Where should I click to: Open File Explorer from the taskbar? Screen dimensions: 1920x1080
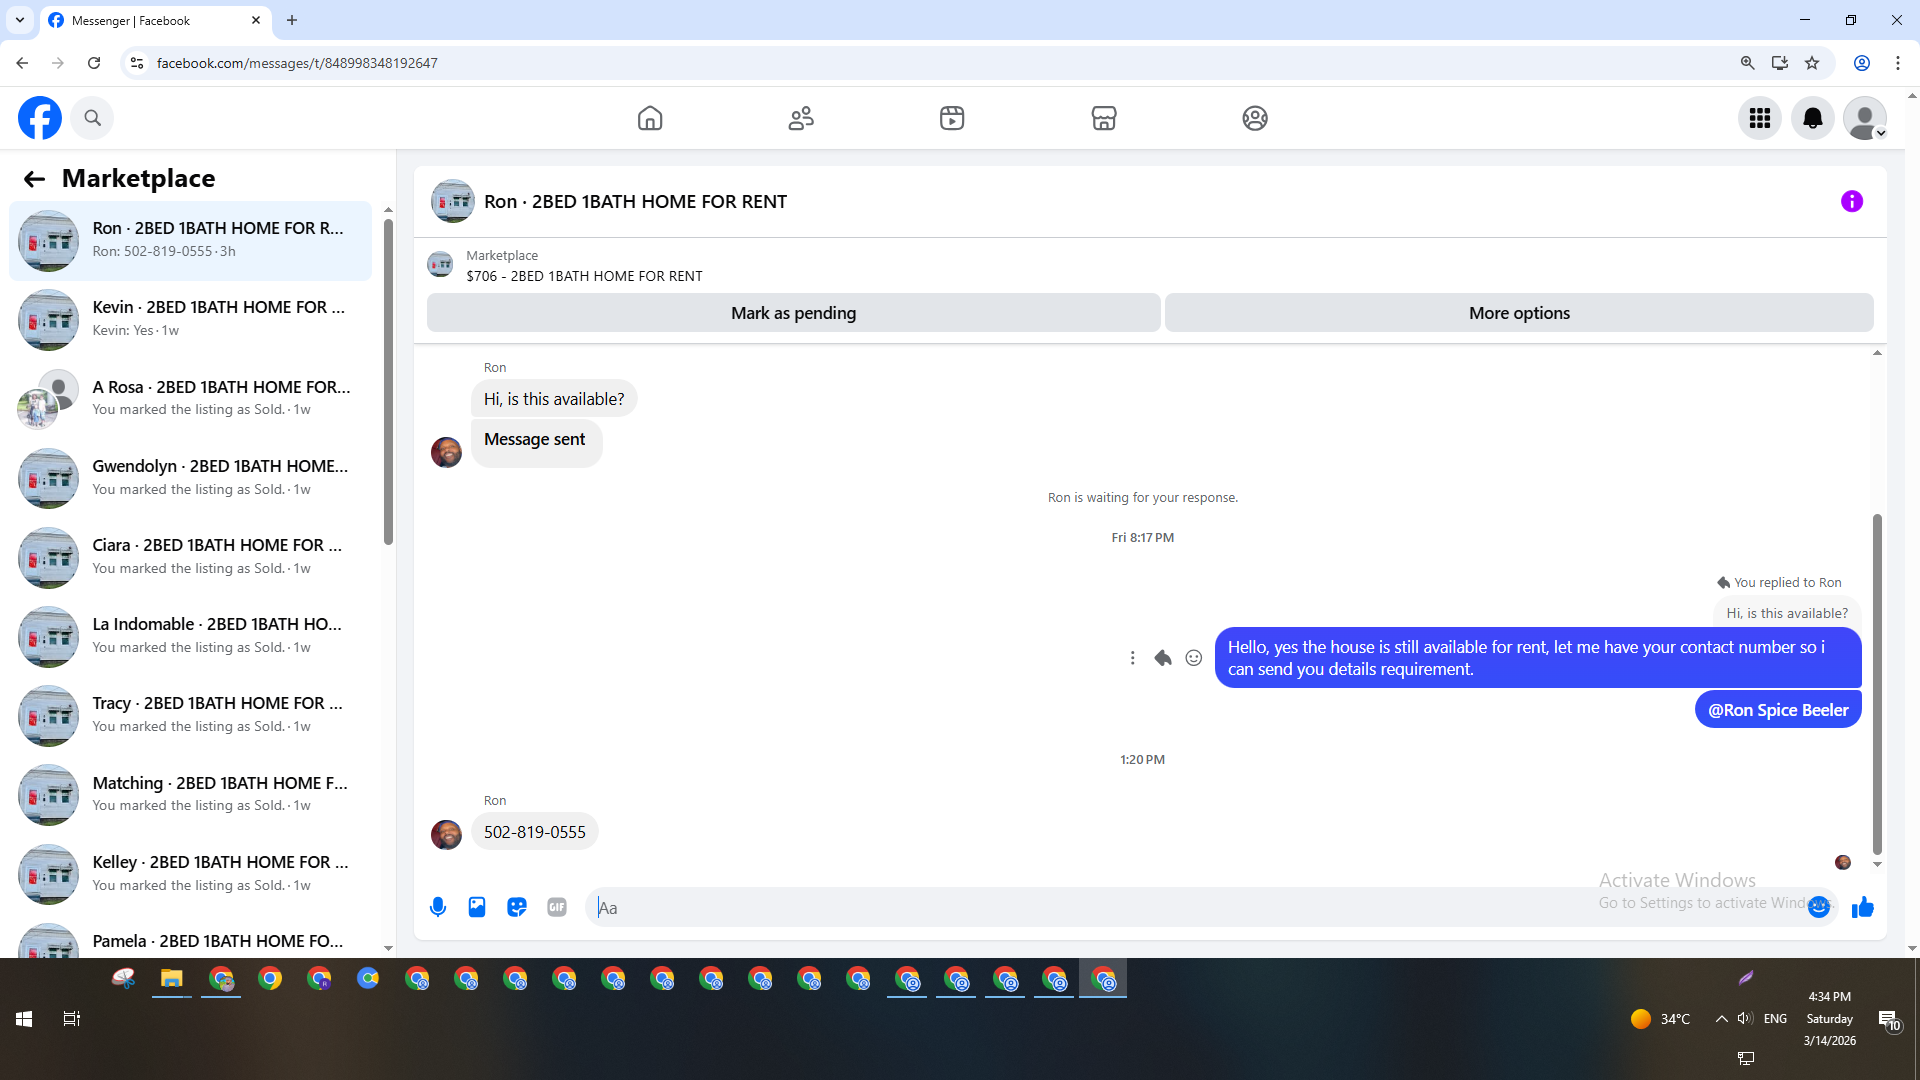point(172,979)
